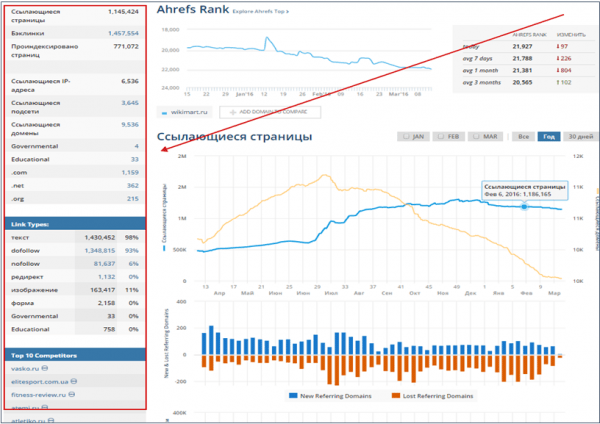Open the nofollow links count 81,637
The width and height of the screenshot is (600, 424).
point(104,264)
